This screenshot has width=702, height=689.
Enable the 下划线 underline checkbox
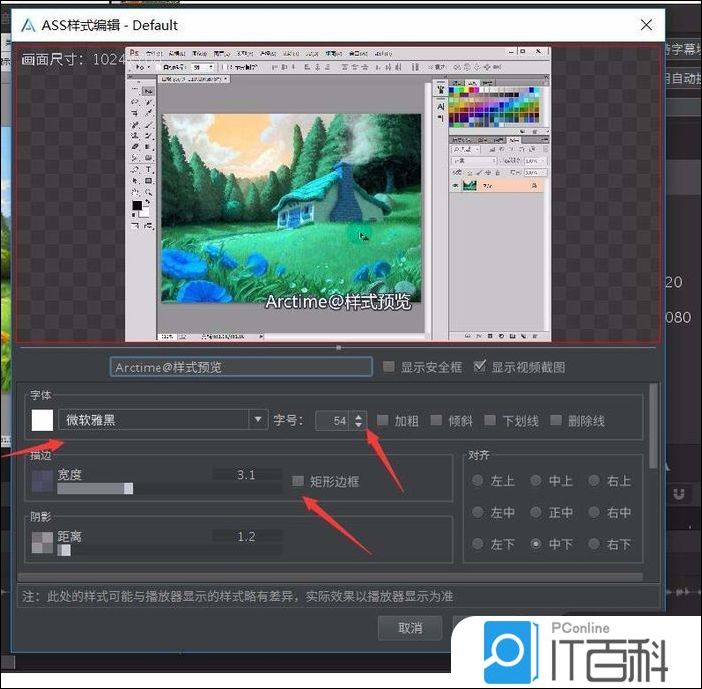pyautogui.click(x=490, y=420)
